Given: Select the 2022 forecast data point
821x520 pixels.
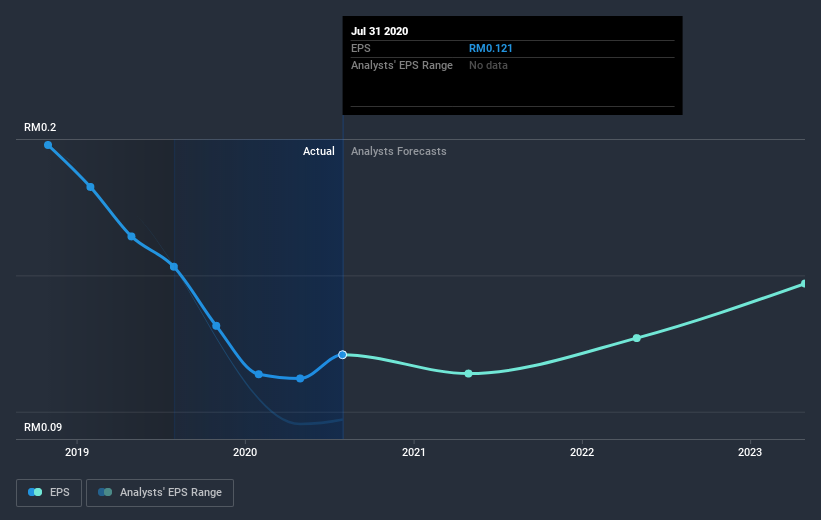Looking at the screenshot, I should click(637, 338).
